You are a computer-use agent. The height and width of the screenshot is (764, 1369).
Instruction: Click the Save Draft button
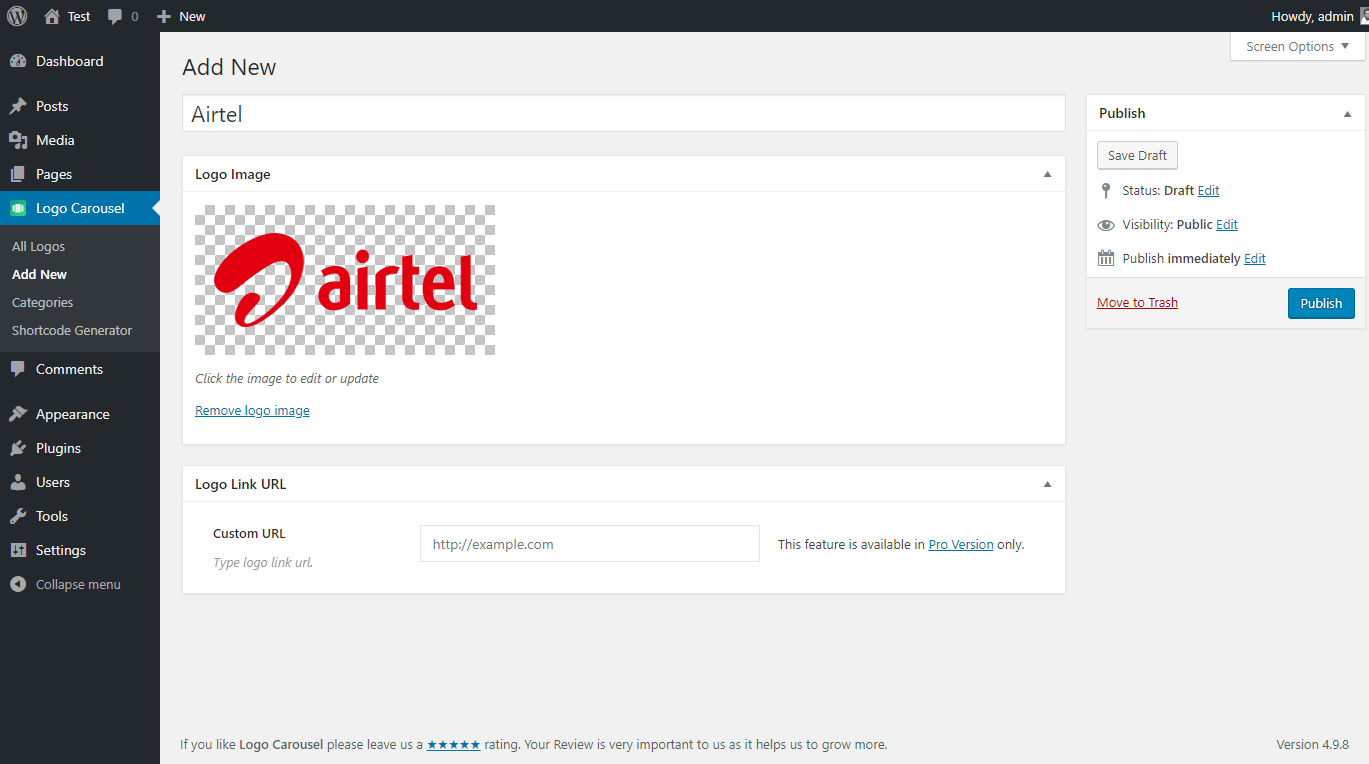coord(1137,155)
